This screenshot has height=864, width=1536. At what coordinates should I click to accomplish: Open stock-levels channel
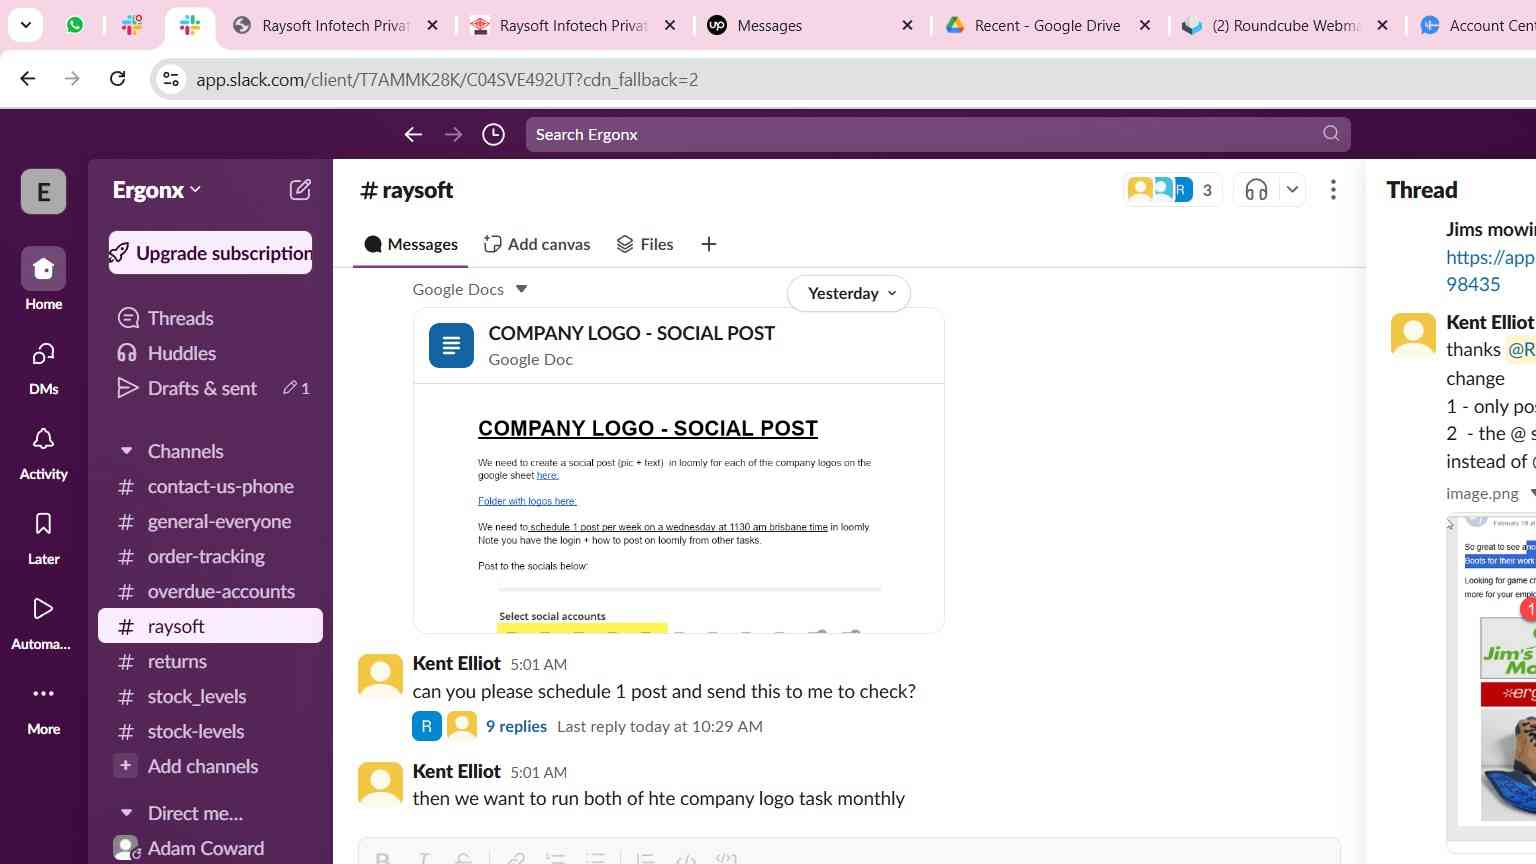pyautogui.click(x=210, y=731)
